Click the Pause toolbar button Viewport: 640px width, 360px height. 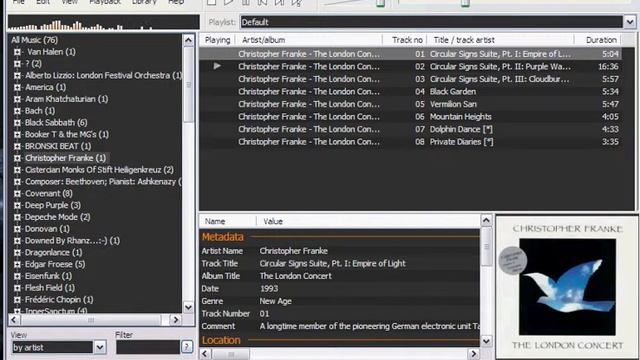pos(246,2)
